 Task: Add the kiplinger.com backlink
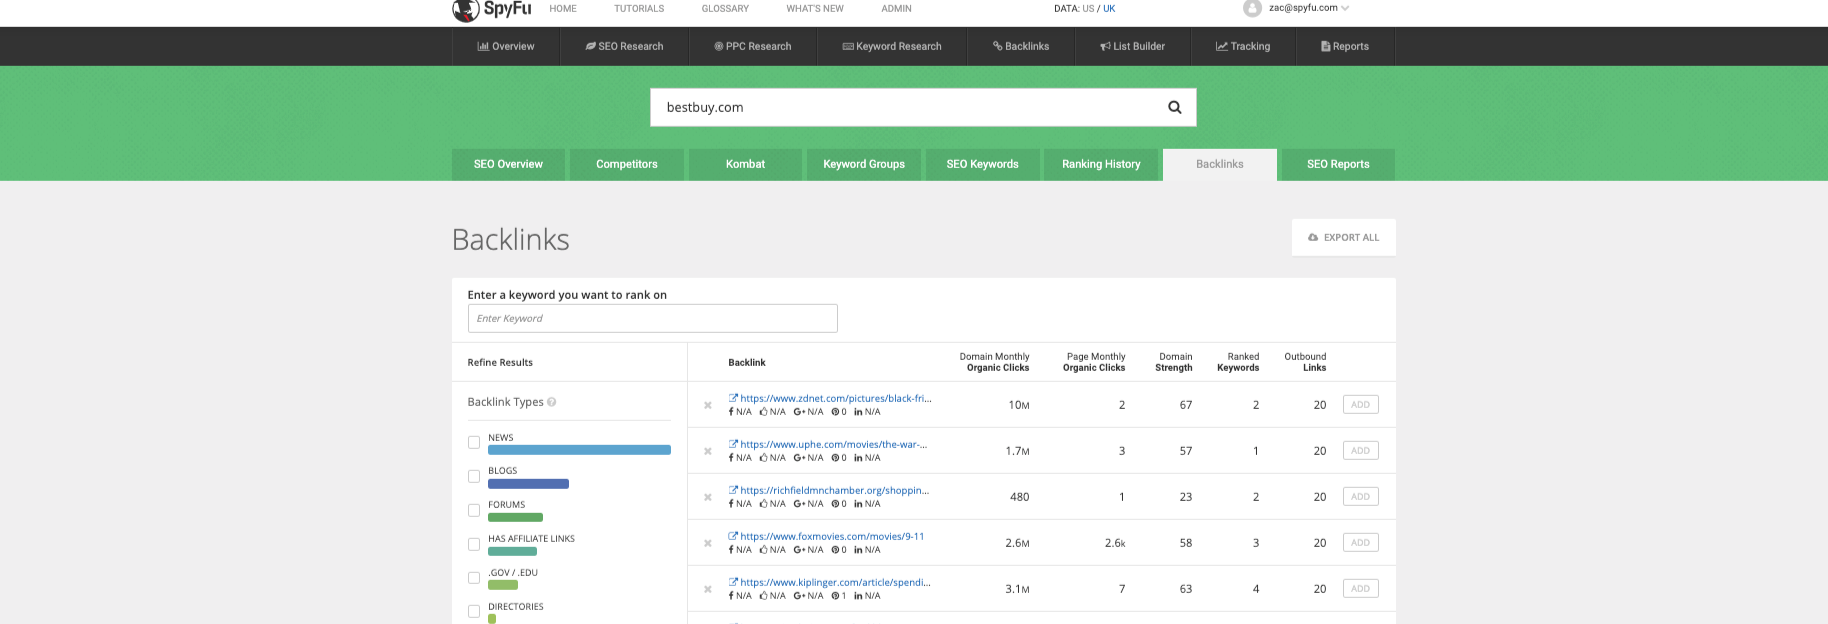click(1360, 589)
